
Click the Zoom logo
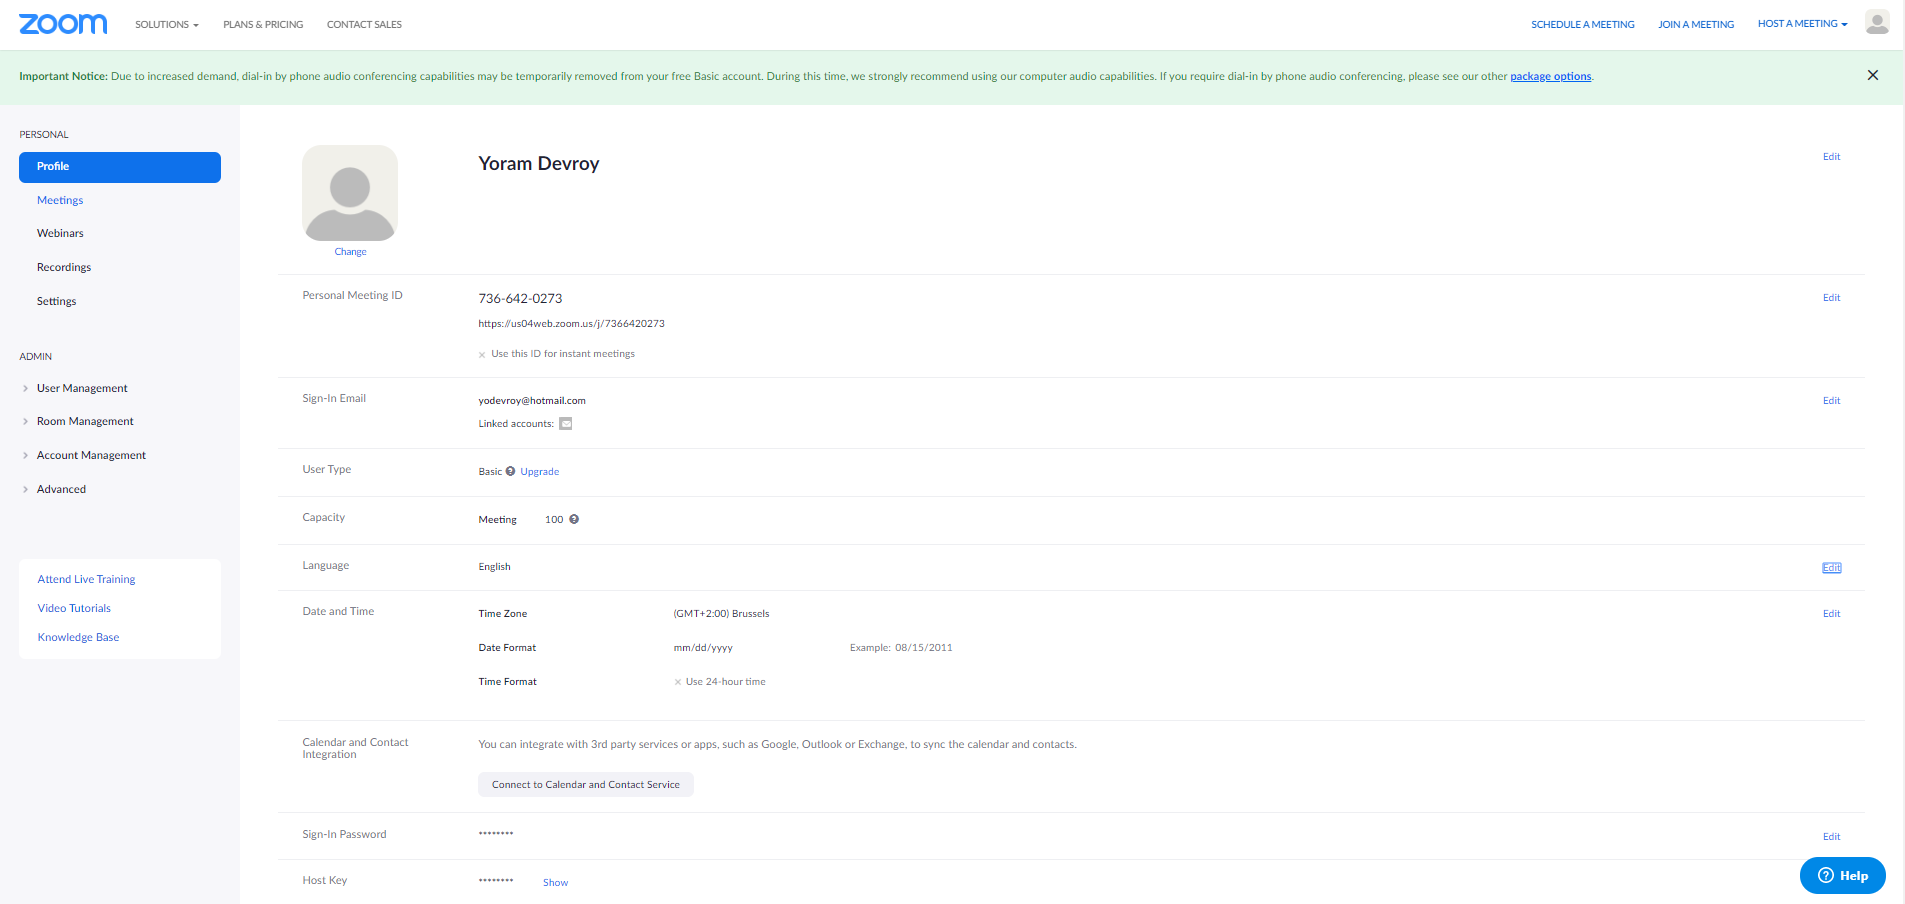63,24
